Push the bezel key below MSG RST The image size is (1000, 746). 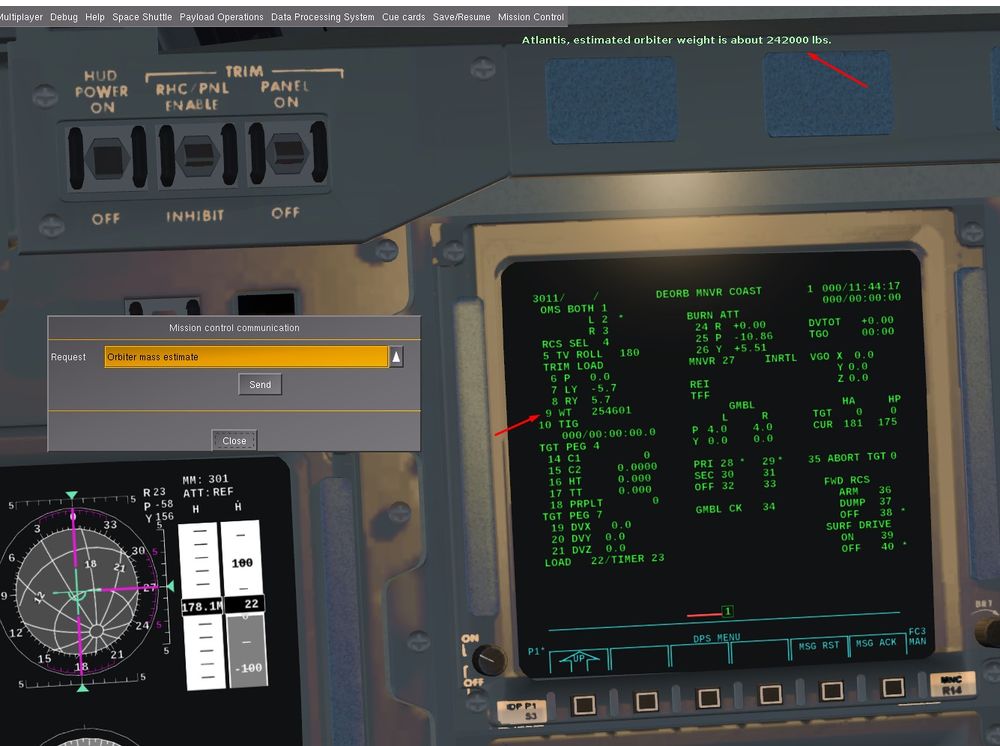832,691
